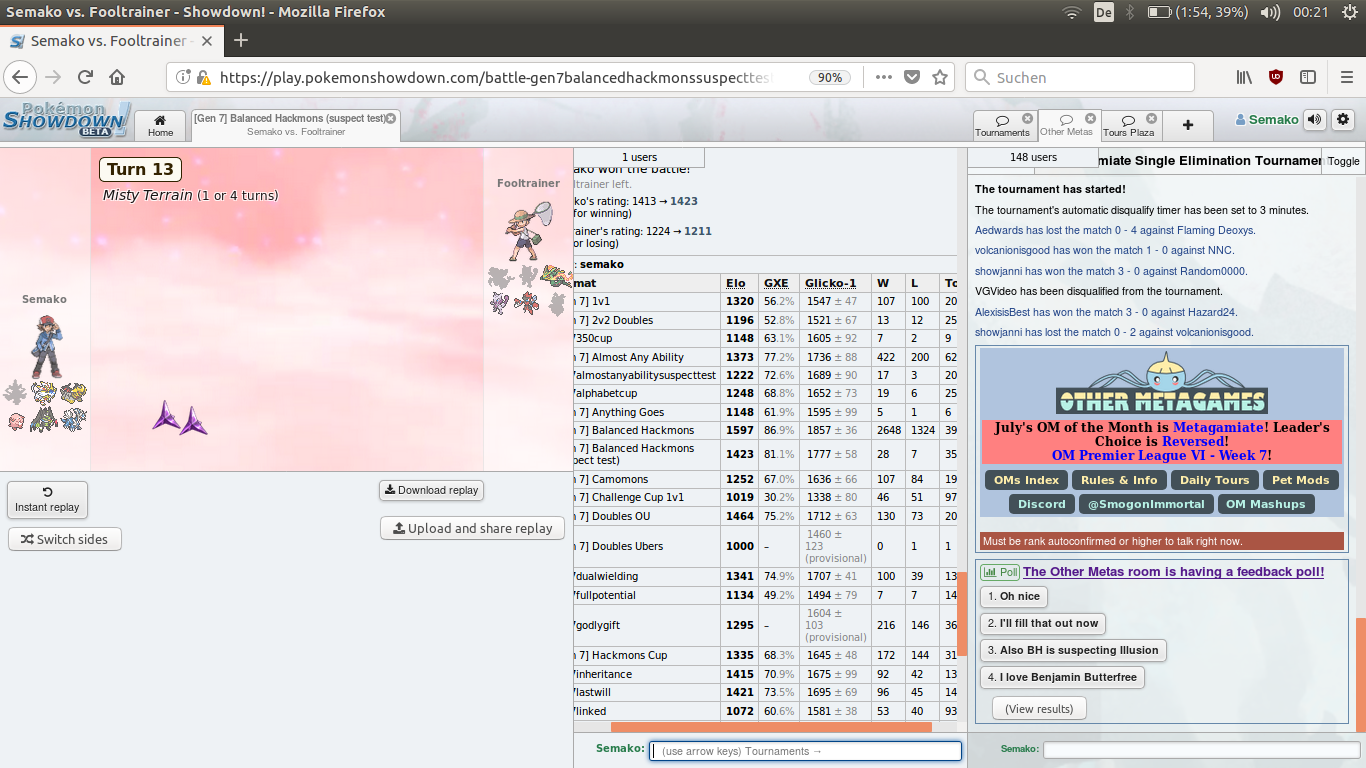
Task: Open page actions three-dot menu
Action: coord(884,77)
